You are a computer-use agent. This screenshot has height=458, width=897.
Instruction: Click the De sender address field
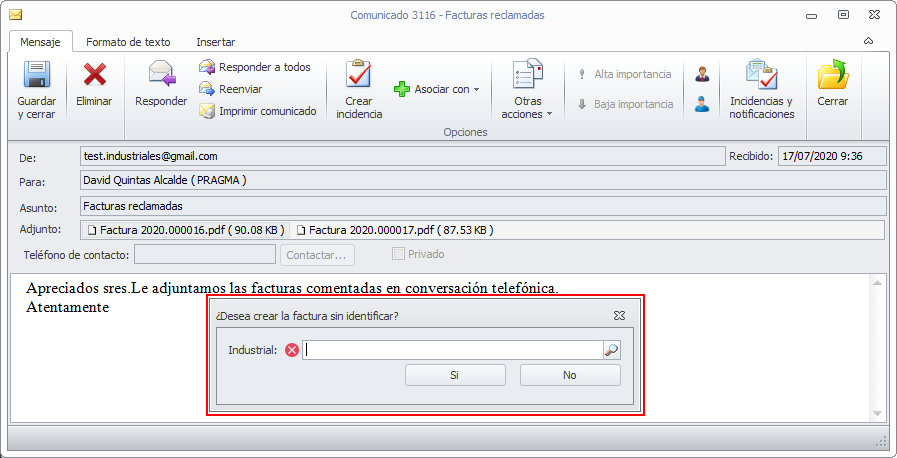[403, 156]
